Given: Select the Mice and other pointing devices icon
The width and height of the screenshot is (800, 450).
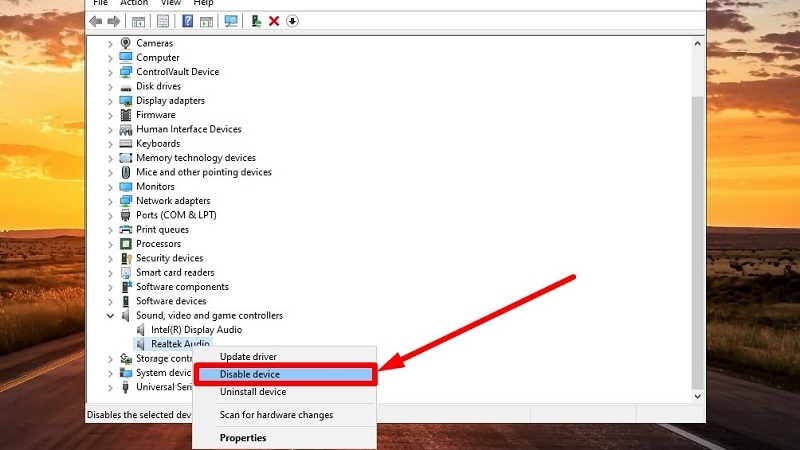Looking at the screenshot, I should 126,172.
